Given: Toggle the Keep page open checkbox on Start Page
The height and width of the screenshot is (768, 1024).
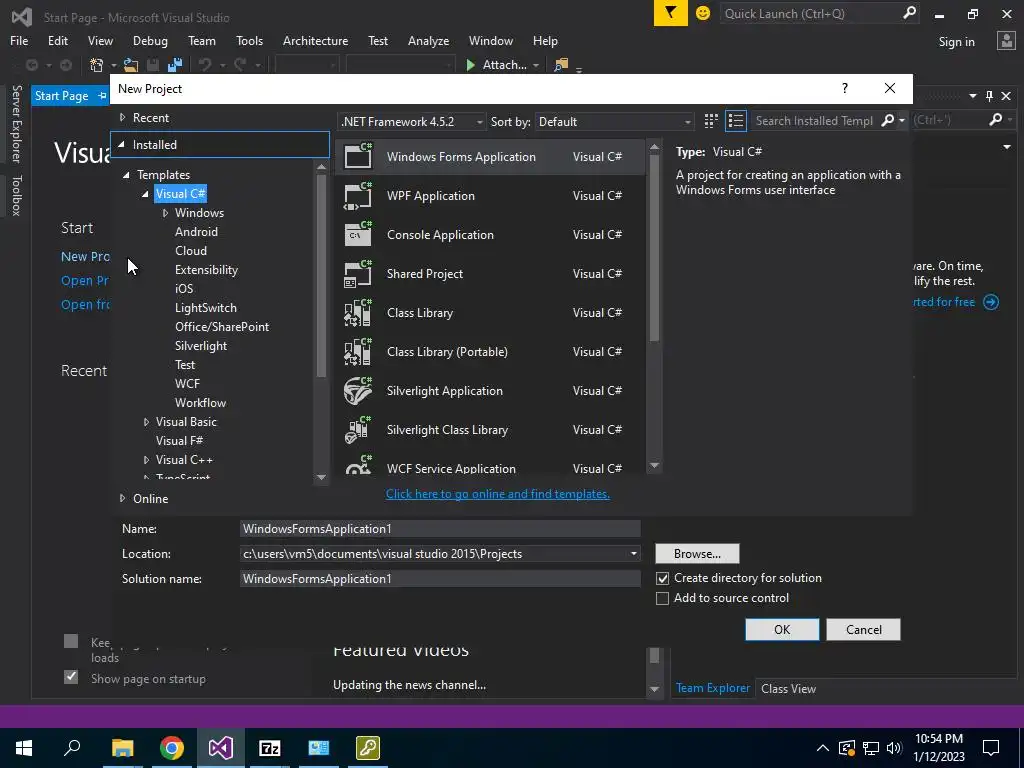Looking at the screenshot, I should pos(71,641).
